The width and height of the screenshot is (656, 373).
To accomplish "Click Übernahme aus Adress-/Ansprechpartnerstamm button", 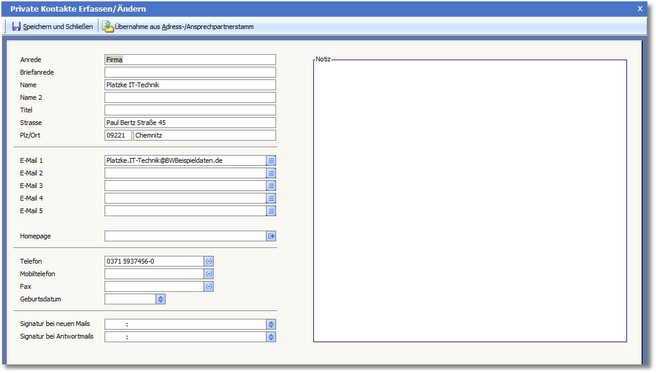I will (x=178, y=27).
